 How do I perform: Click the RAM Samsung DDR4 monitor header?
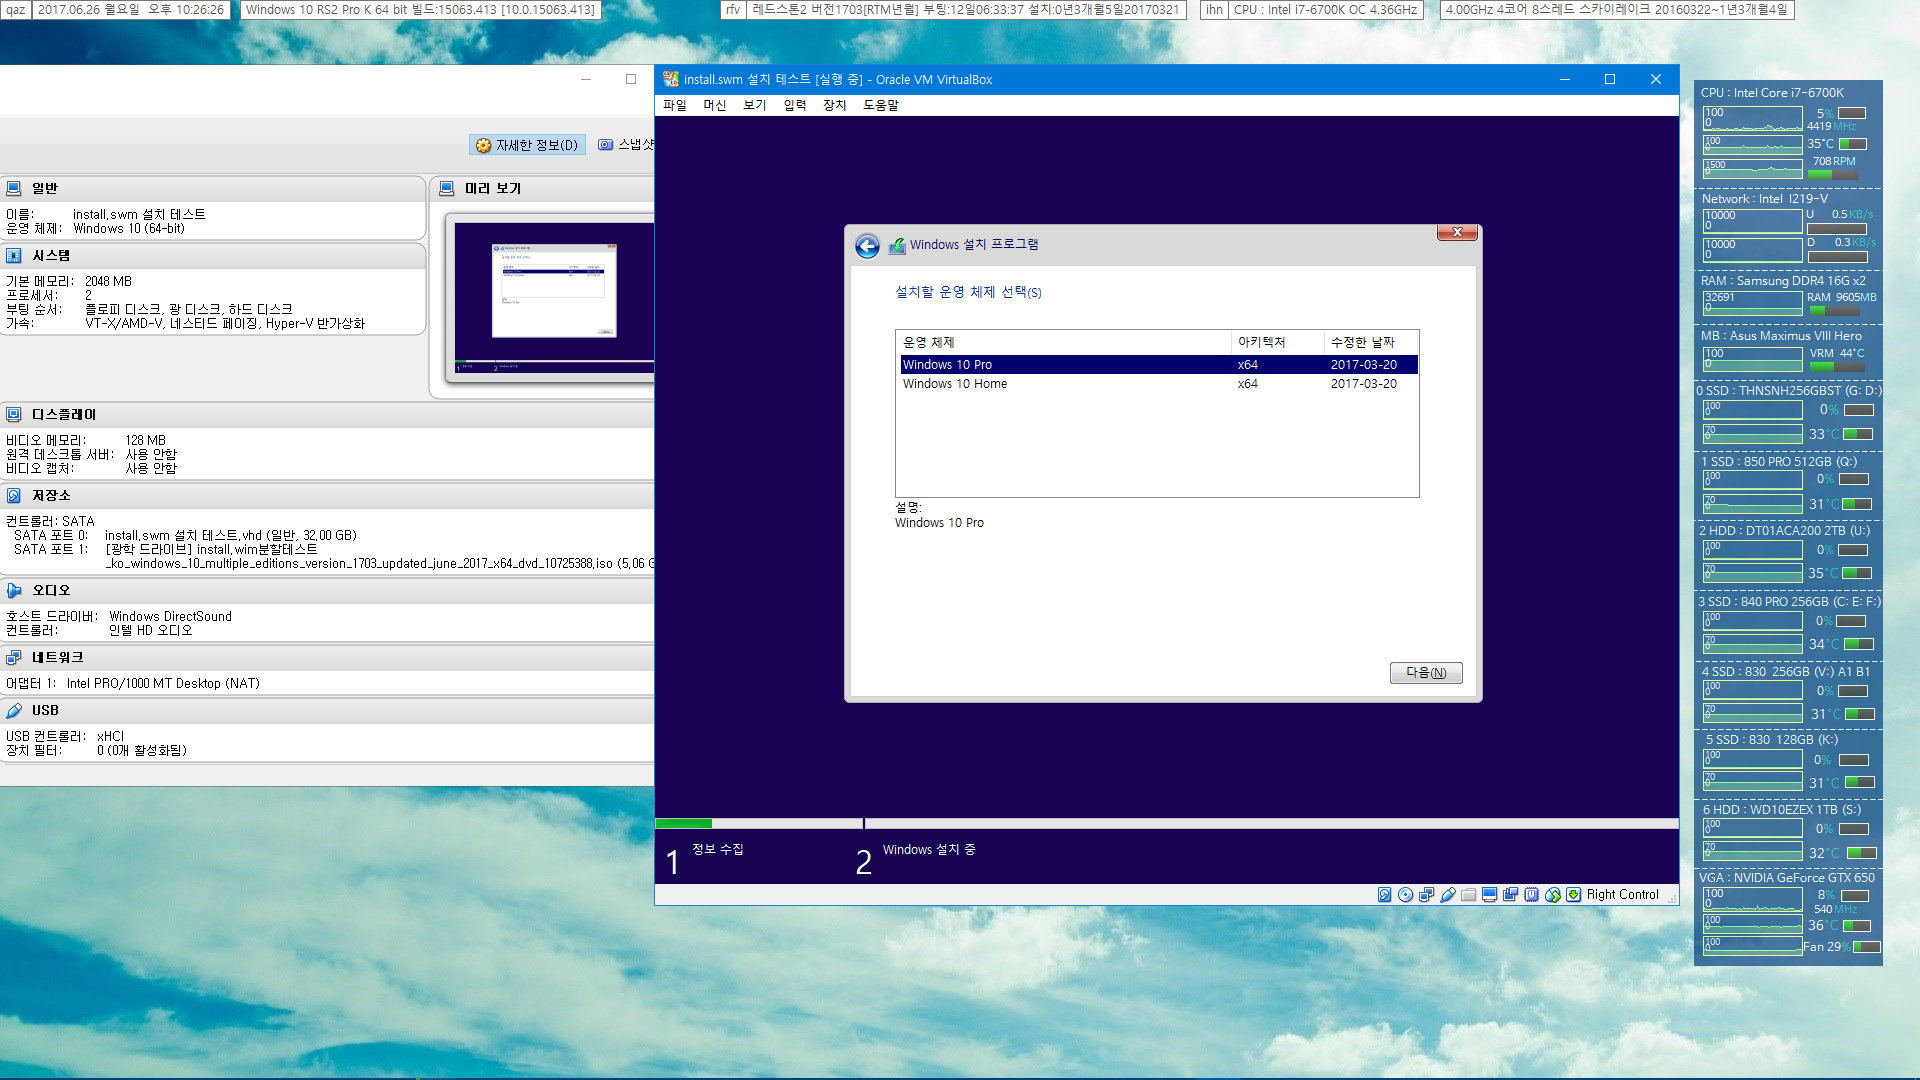click(1783, 281)
